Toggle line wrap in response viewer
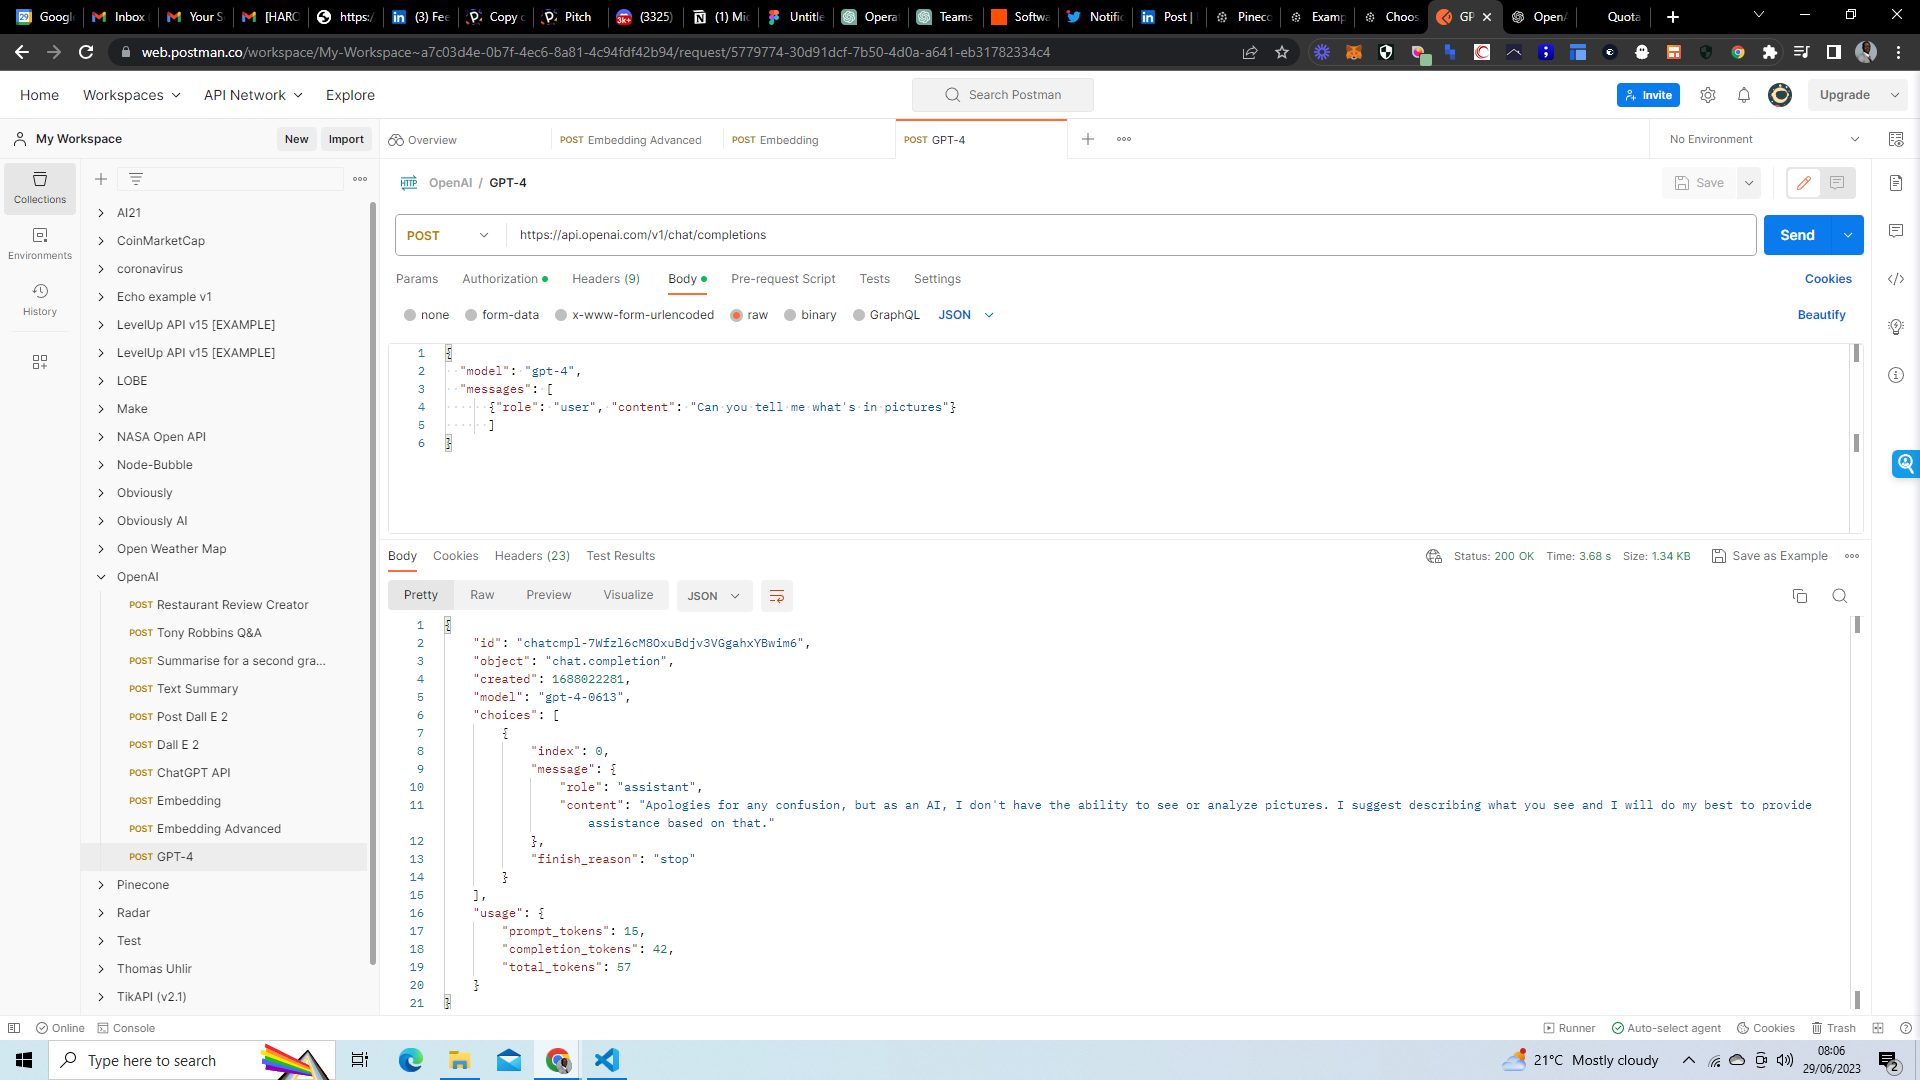 click(x=777, y=596)
